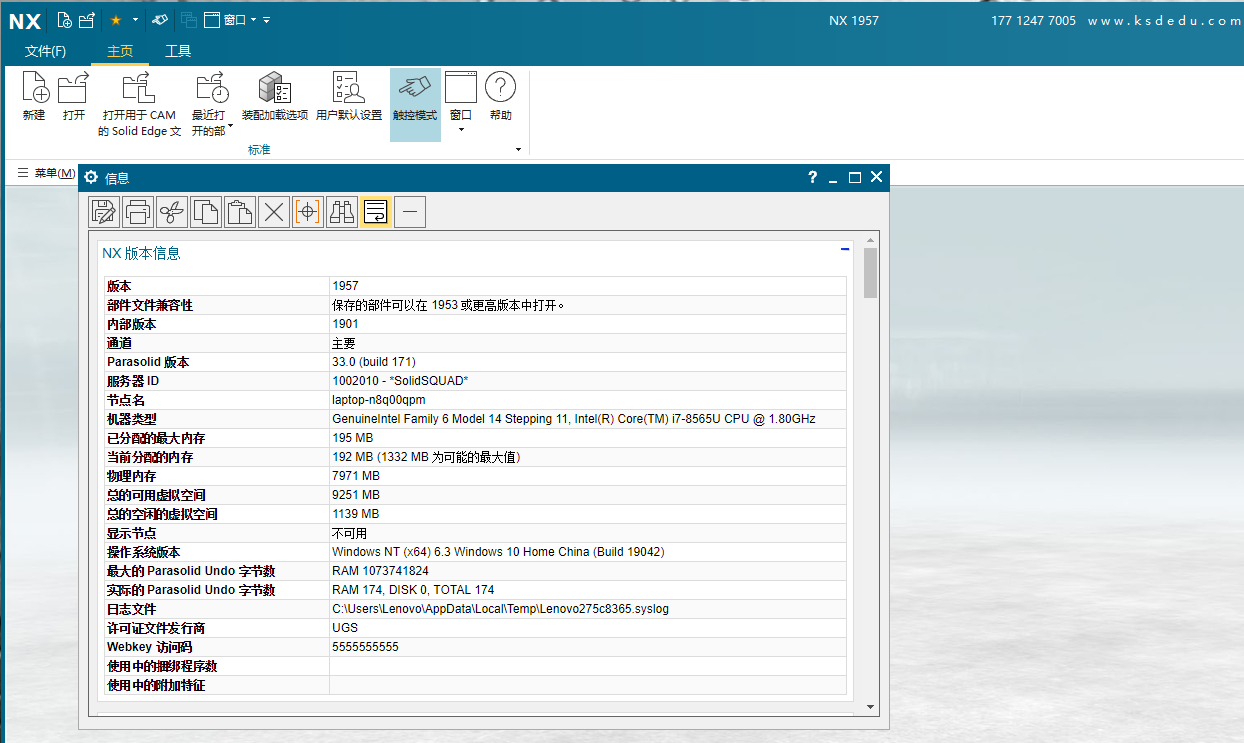1244x743 pixels.
Task: Click the touch mode hand icon in title bar
Action: click(159, 20)
